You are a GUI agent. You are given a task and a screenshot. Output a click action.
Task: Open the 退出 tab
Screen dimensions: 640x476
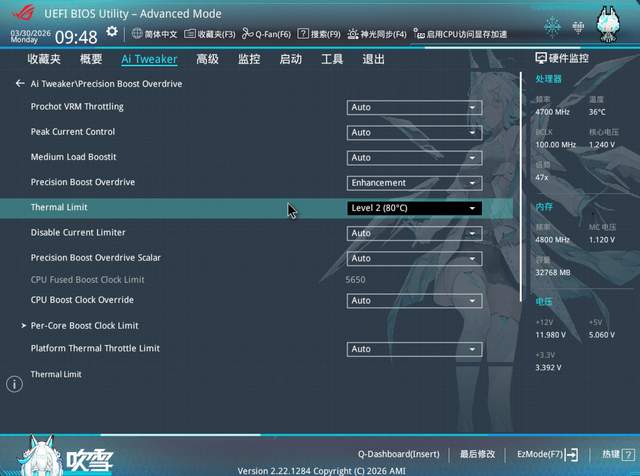(373, 59)
